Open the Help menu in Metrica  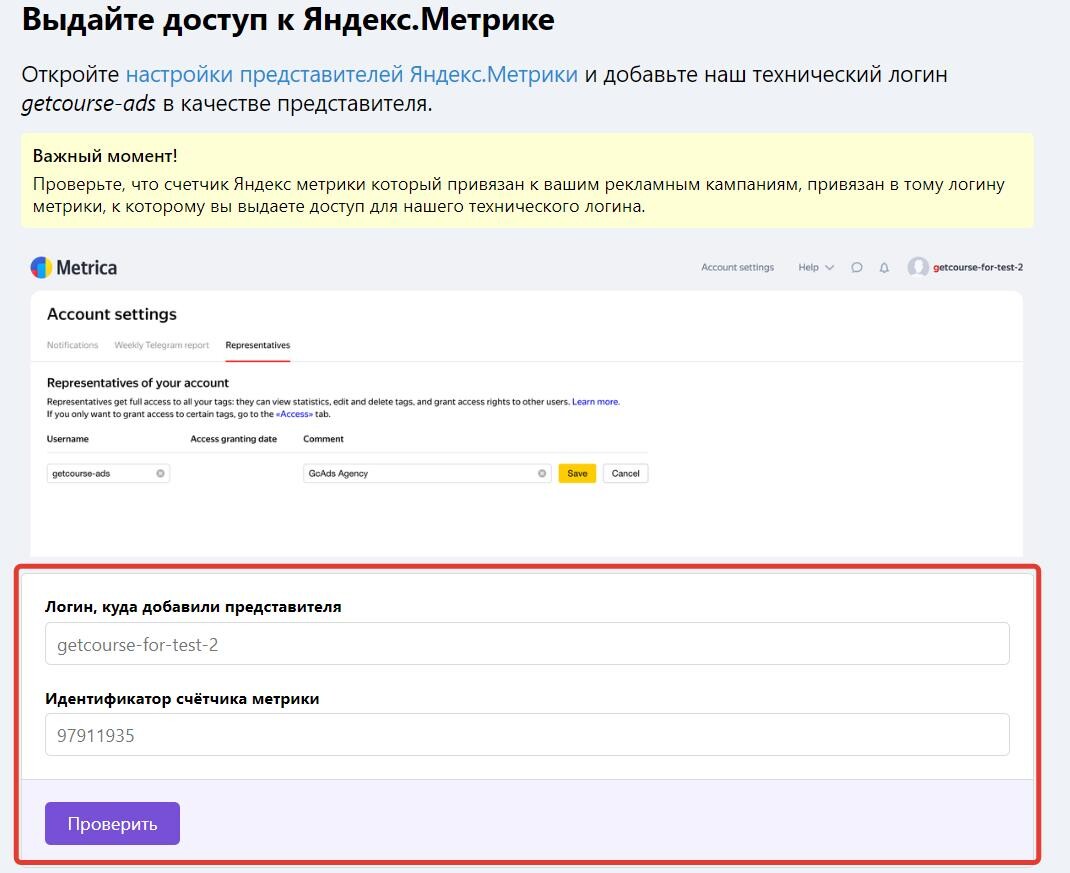pos(809,268)
